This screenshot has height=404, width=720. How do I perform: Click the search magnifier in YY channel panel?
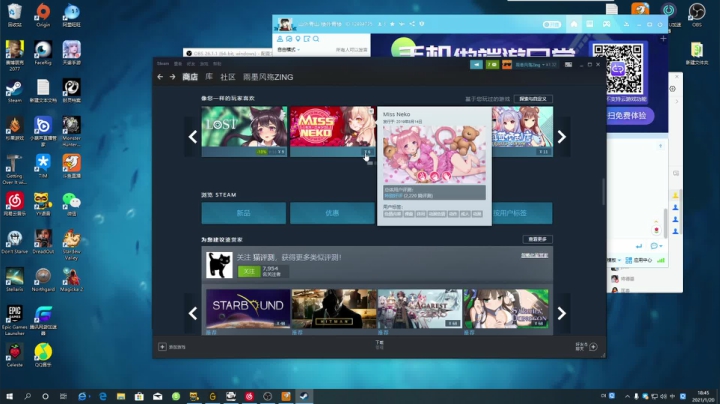coord(316,39)
